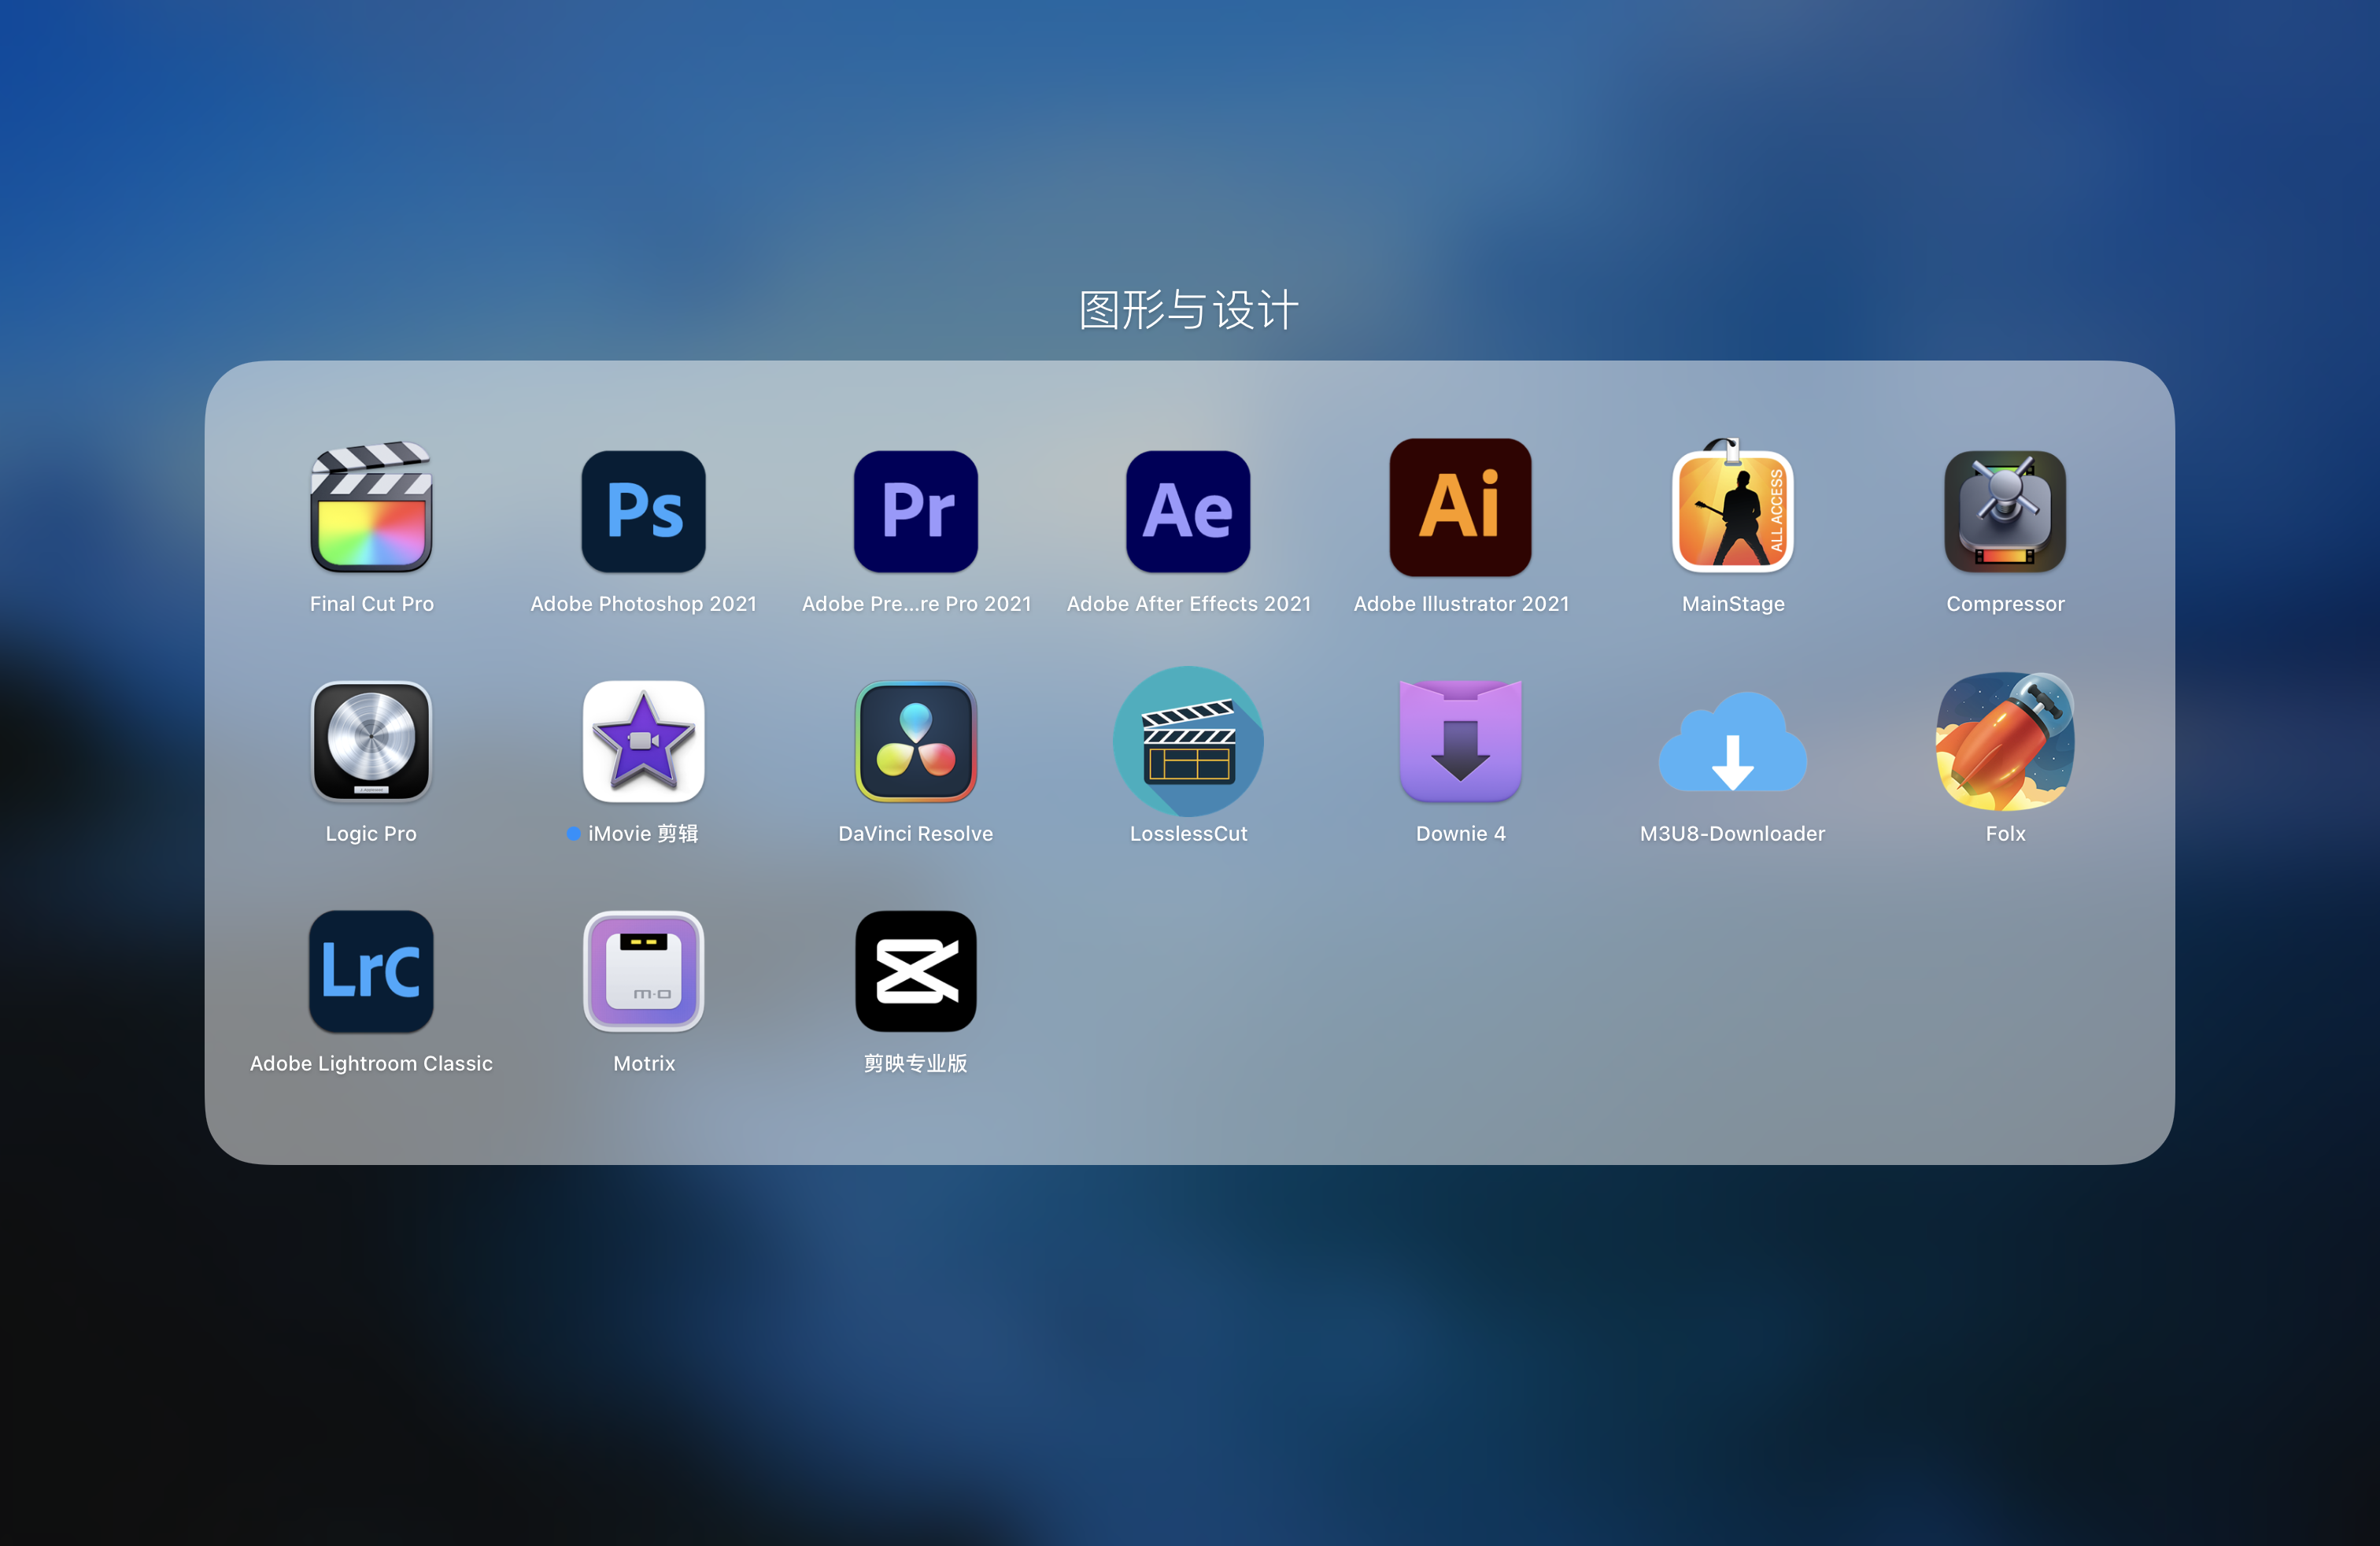Screen dimensions: 2380x1546
Task: Click the DaVinci Resolve label text
Action: (x=915, y=833)
